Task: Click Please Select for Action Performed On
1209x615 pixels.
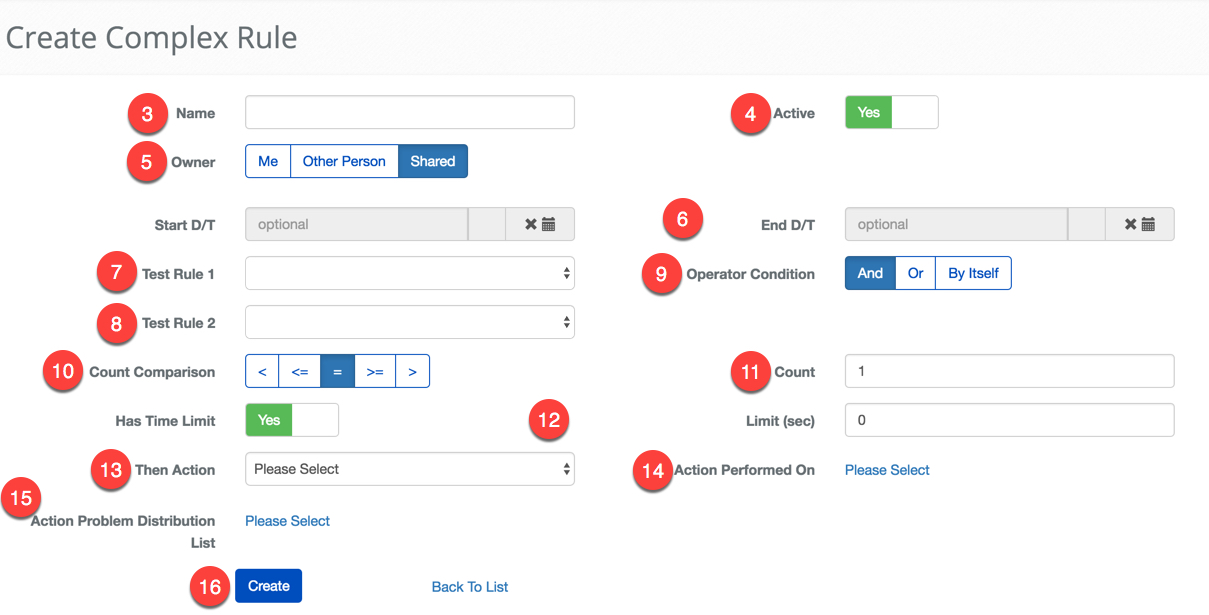Action: coord(887,470)
